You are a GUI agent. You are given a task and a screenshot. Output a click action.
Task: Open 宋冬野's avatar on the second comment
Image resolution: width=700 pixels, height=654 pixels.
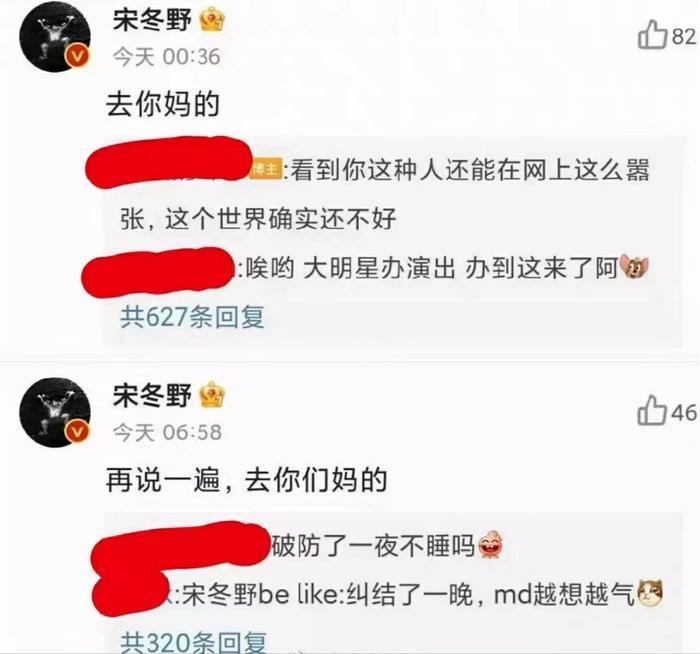click(55, 412)
